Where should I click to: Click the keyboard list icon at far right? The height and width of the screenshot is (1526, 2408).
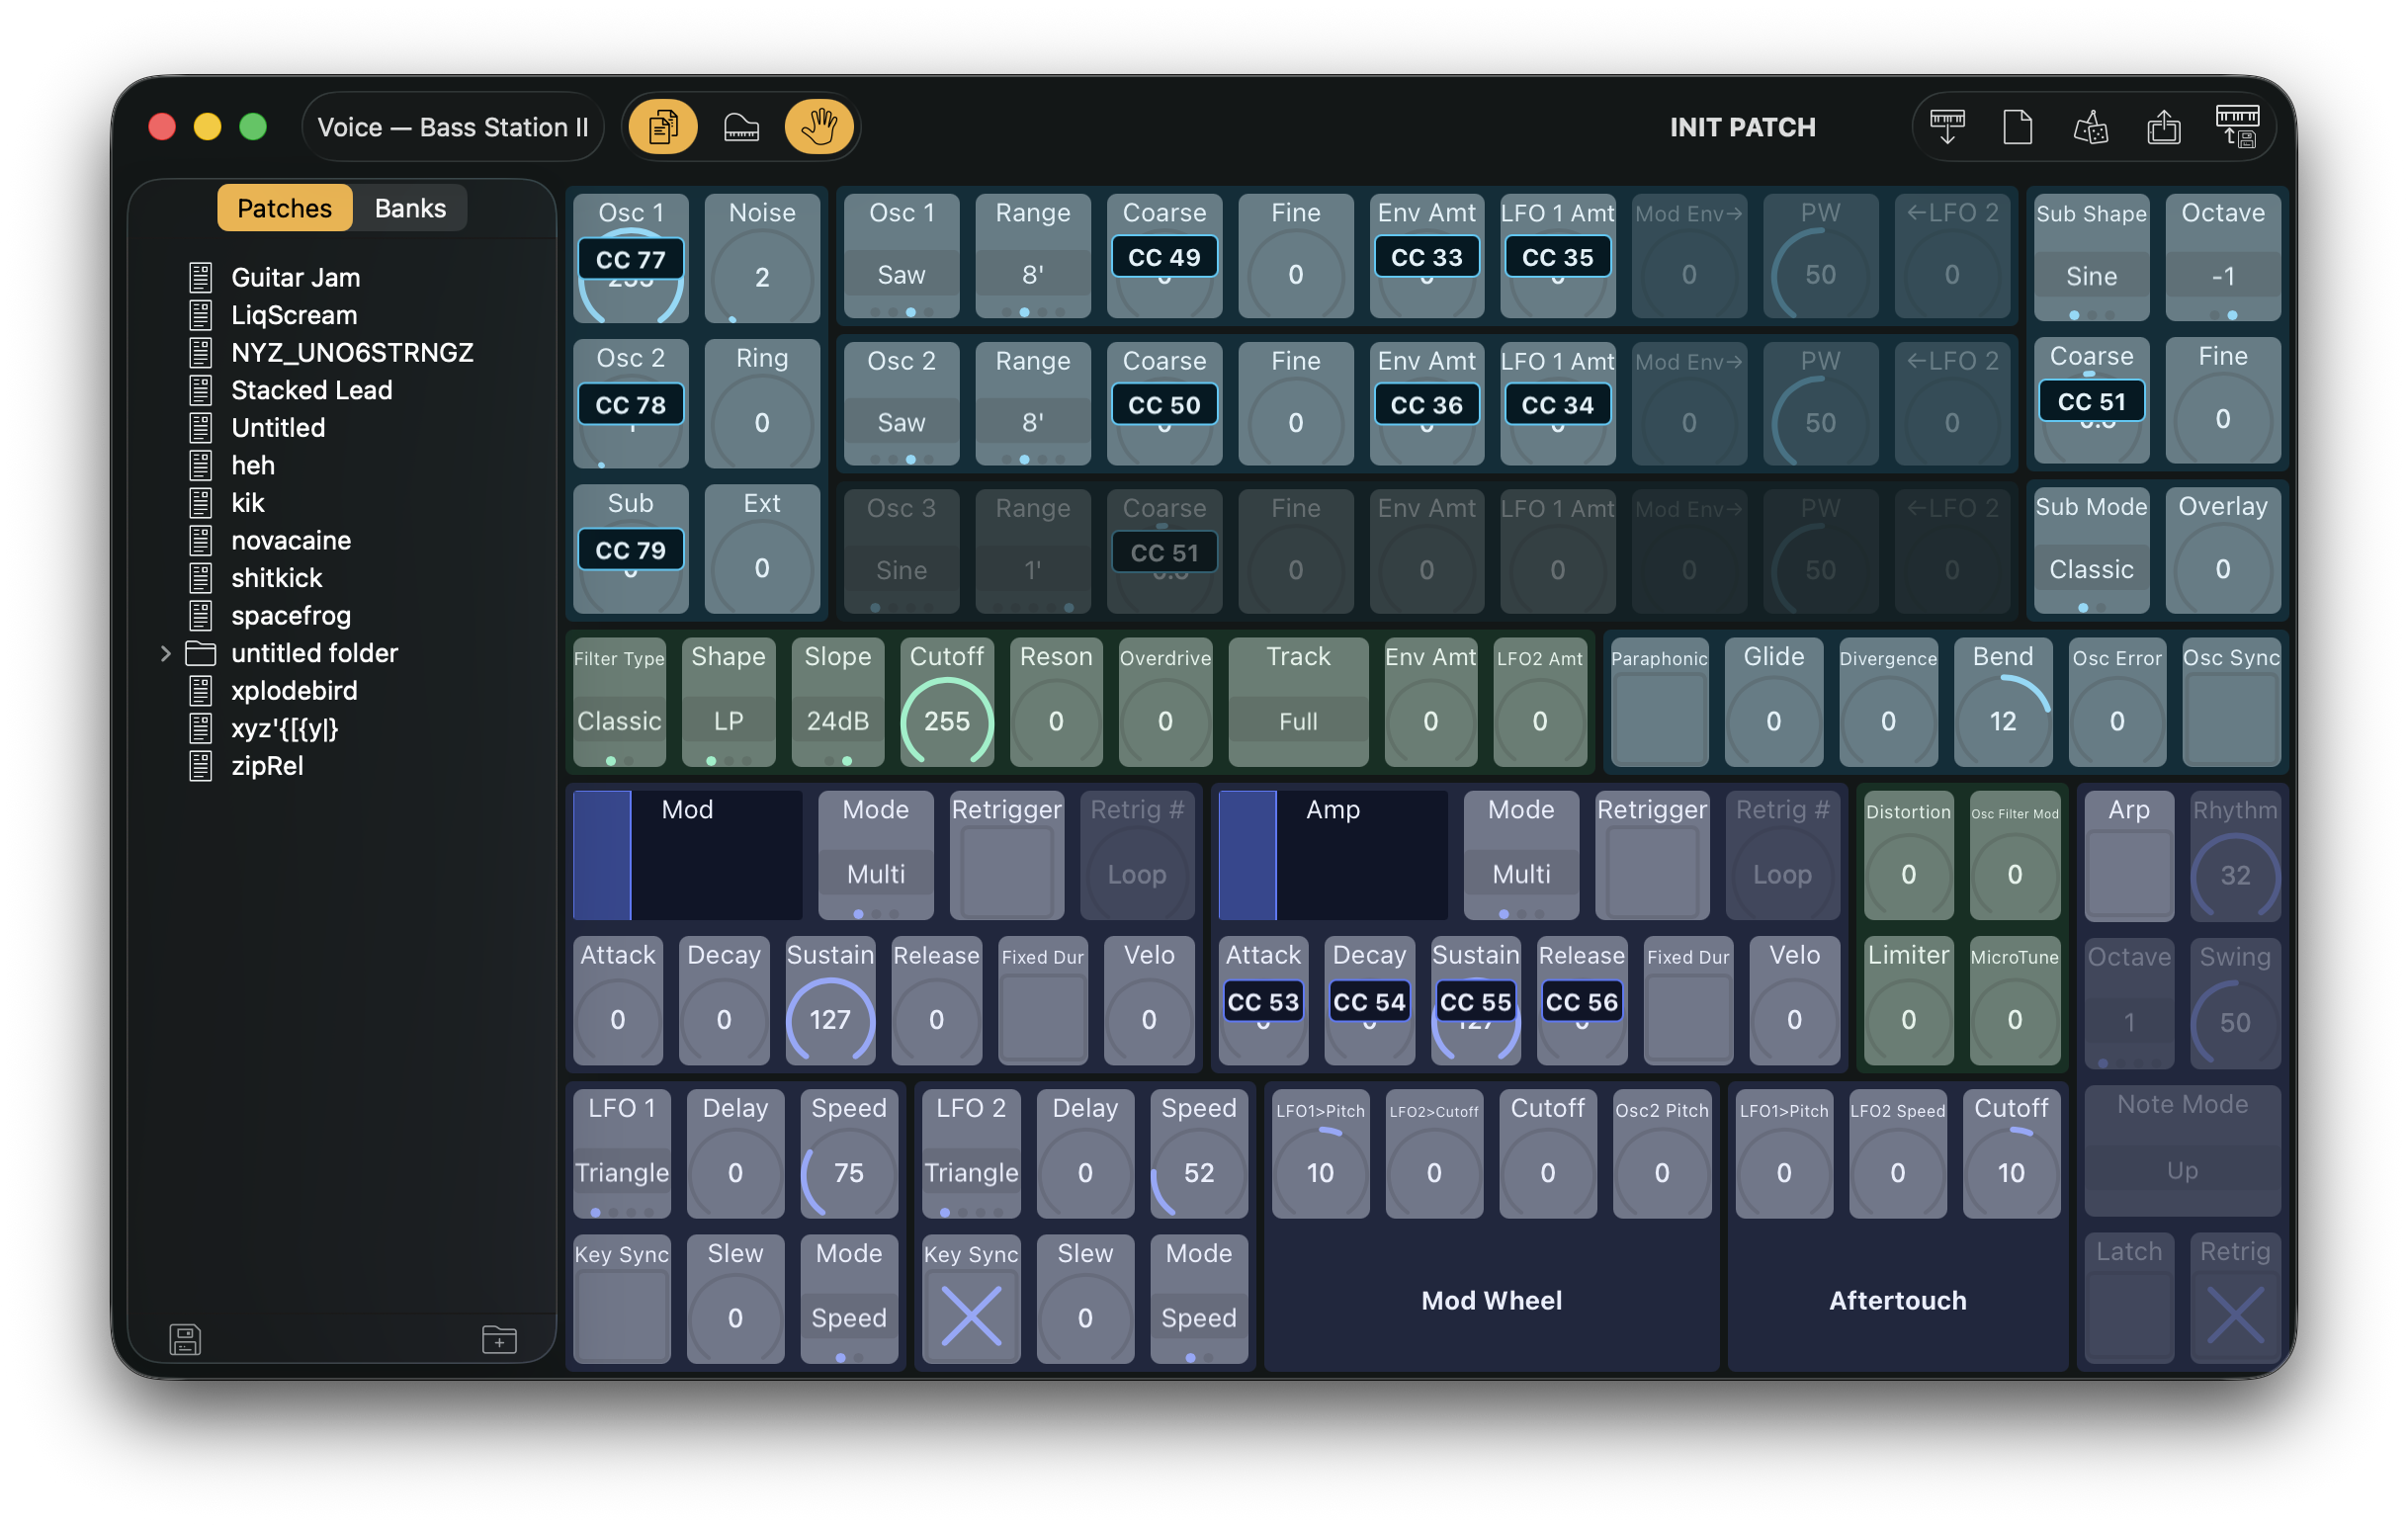(2238, 127)
